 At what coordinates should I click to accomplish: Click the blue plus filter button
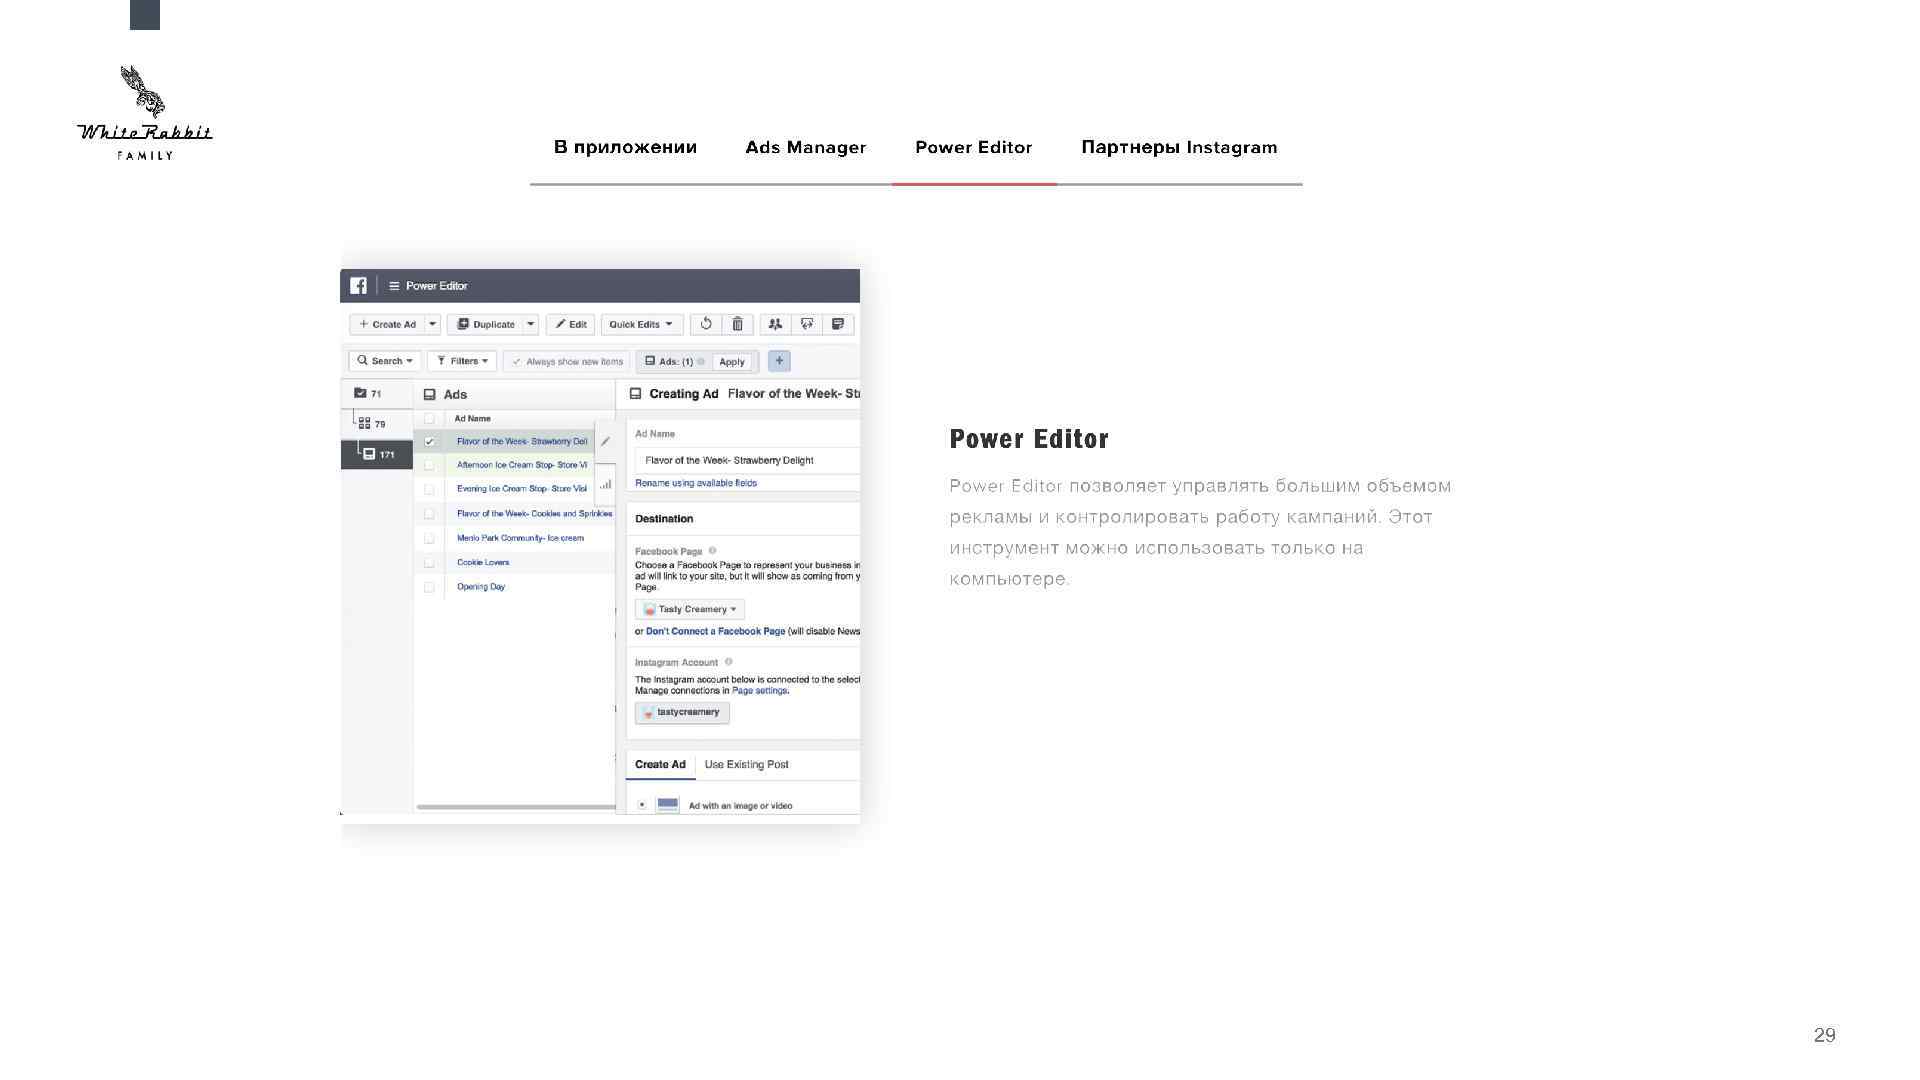[779, 361]
